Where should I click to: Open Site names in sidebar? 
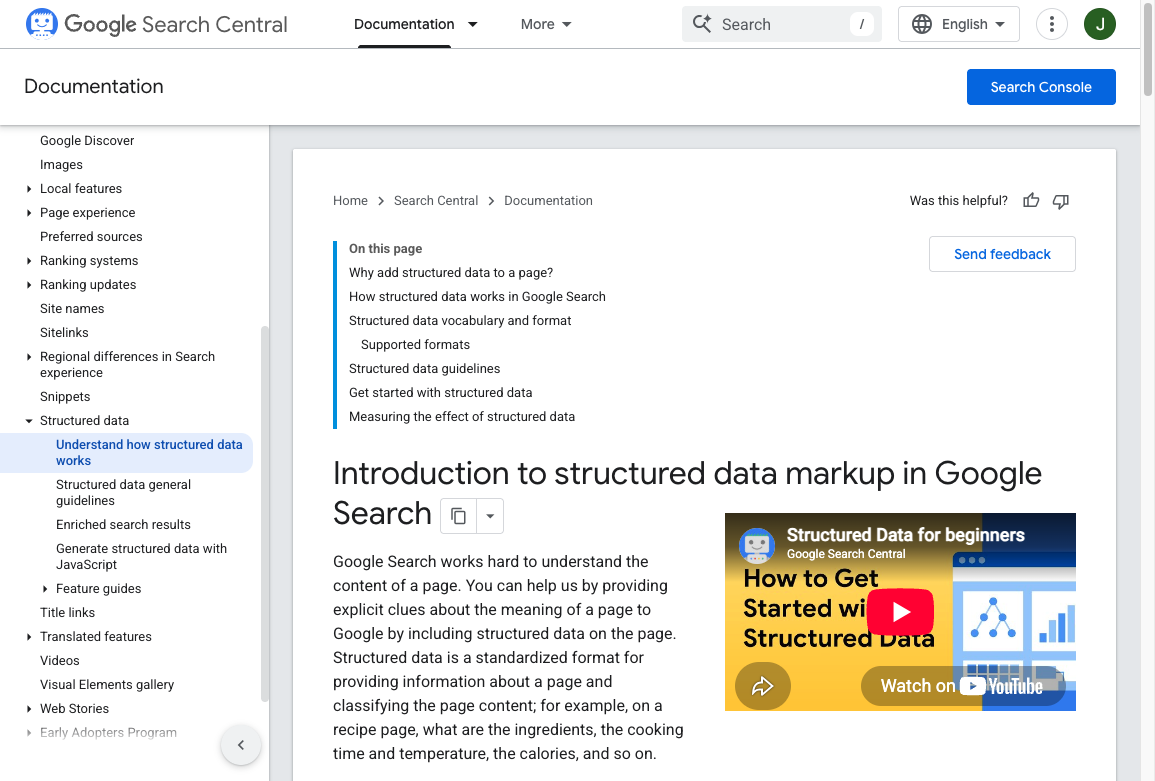[x=72, y=309]
